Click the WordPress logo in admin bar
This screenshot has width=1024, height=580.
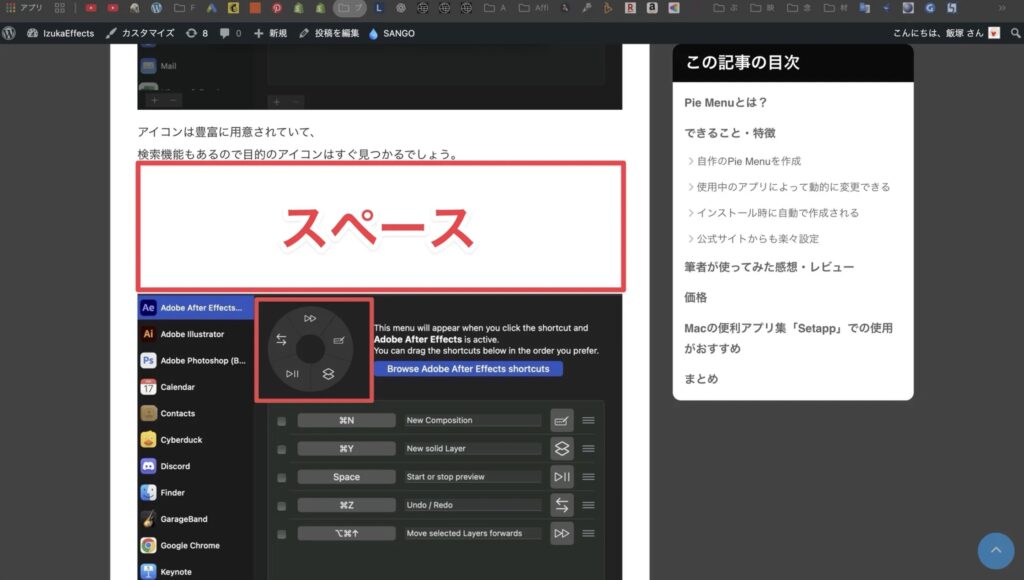click(x=9, y=33)
